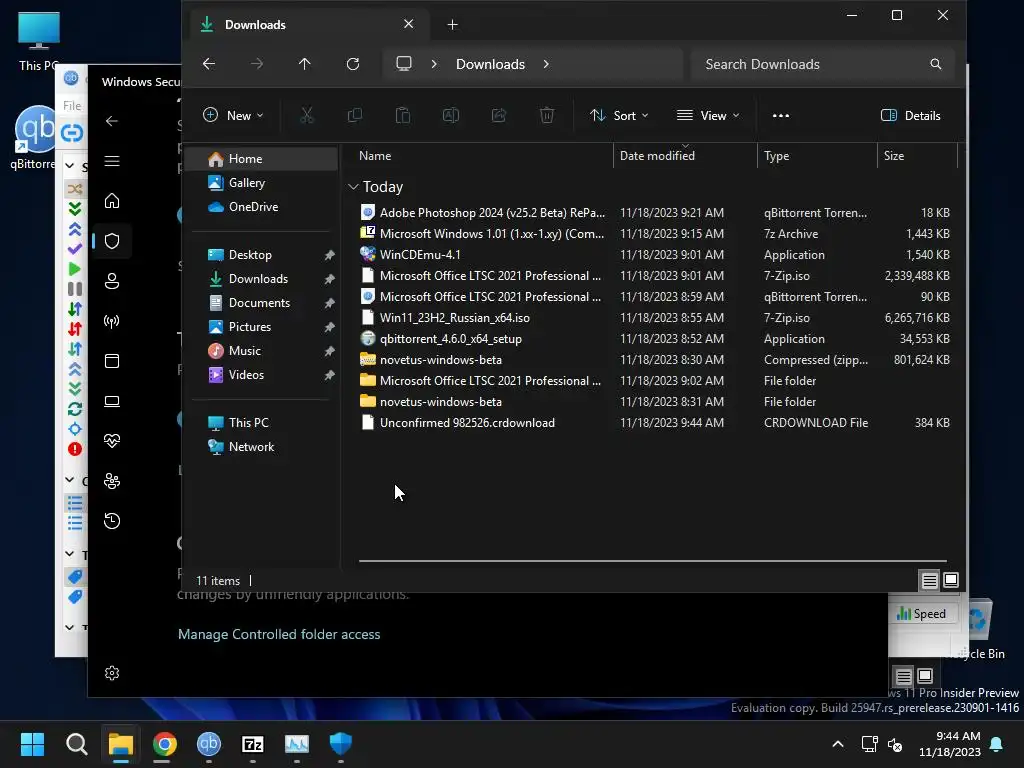The width and height of the screenshot is (1024, 768).
Task: Sort by Date modified column header
Action: pos(685,156)
